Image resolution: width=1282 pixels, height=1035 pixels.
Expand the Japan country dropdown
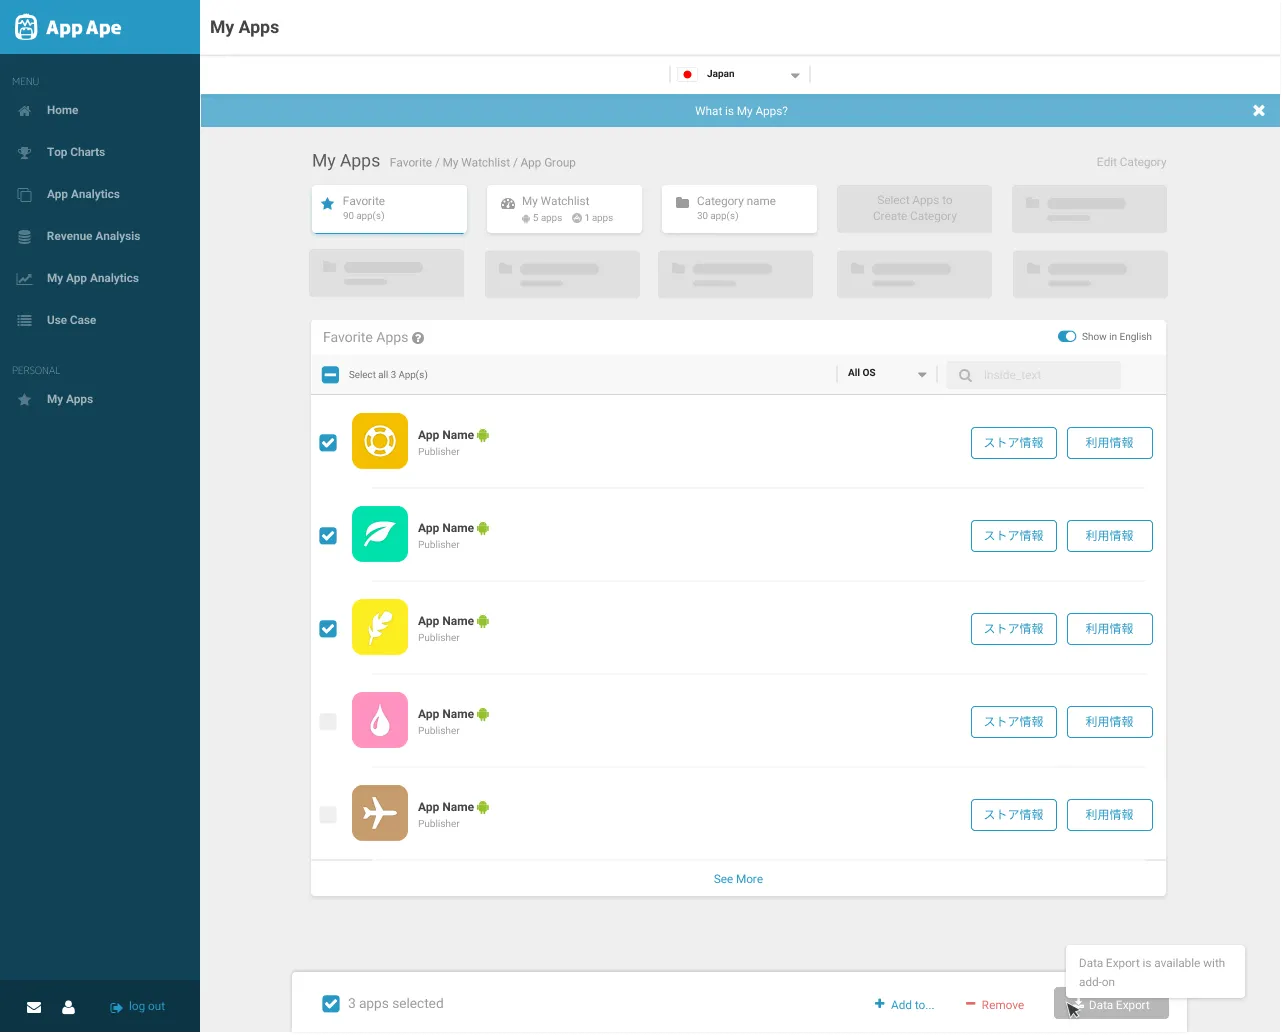click(x=740, y=74)
